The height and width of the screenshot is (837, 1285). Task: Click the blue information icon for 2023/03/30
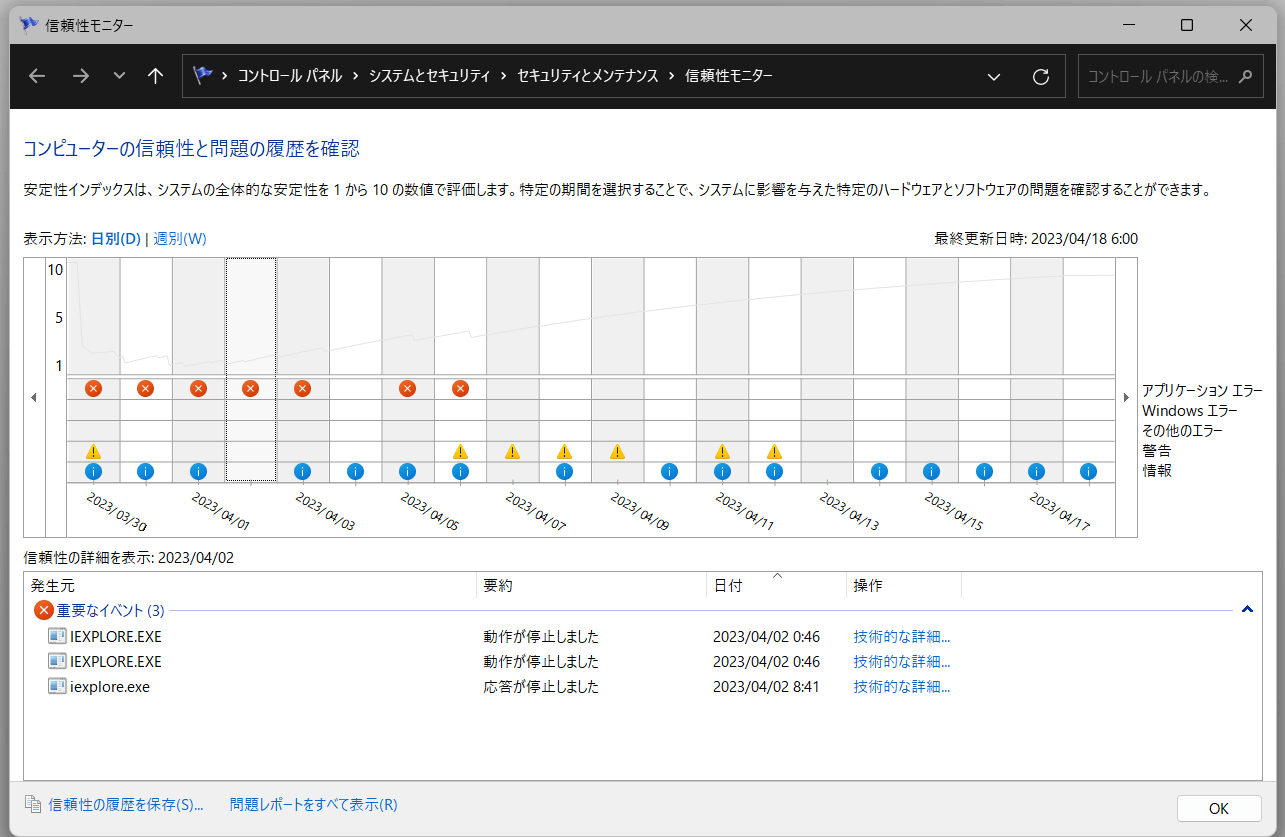click(x=93, y=471)
